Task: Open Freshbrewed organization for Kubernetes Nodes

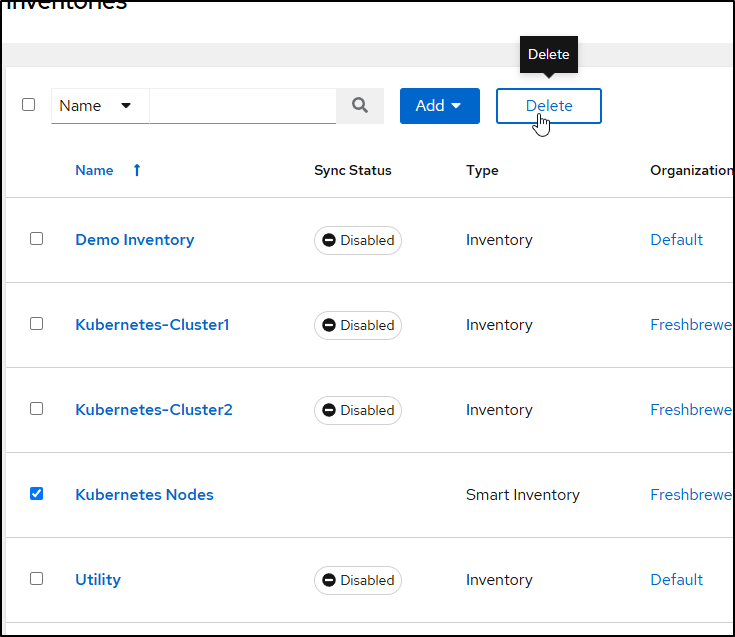Action: click(691, 495)
